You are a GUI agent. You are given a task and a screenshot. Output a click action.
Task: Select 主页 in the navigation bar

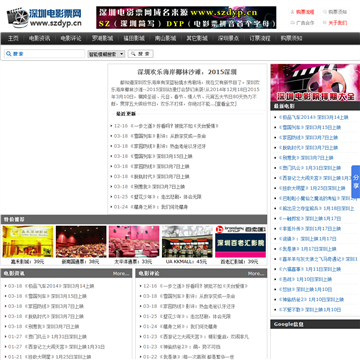pyautogui.click(x=13, y=38)
